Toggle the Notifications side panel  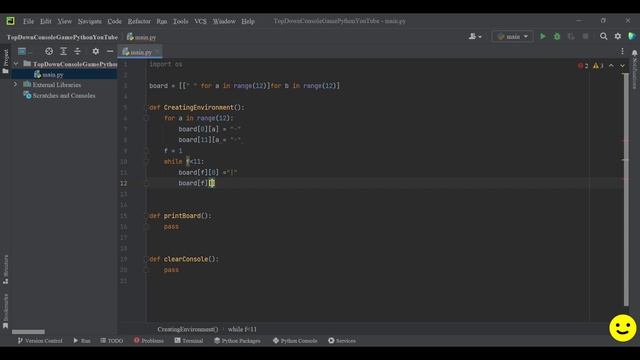pyautogui.click(x=635, y=69)
